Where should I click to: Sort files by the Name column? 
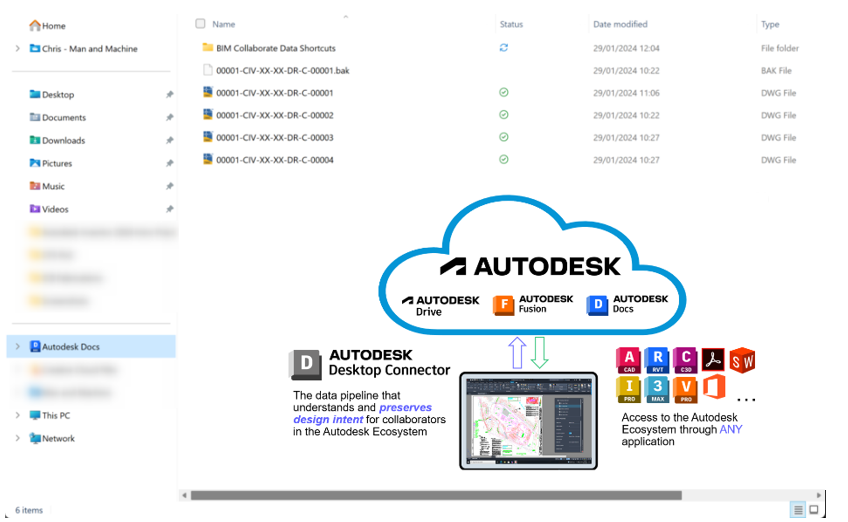[x=223, y=24]
